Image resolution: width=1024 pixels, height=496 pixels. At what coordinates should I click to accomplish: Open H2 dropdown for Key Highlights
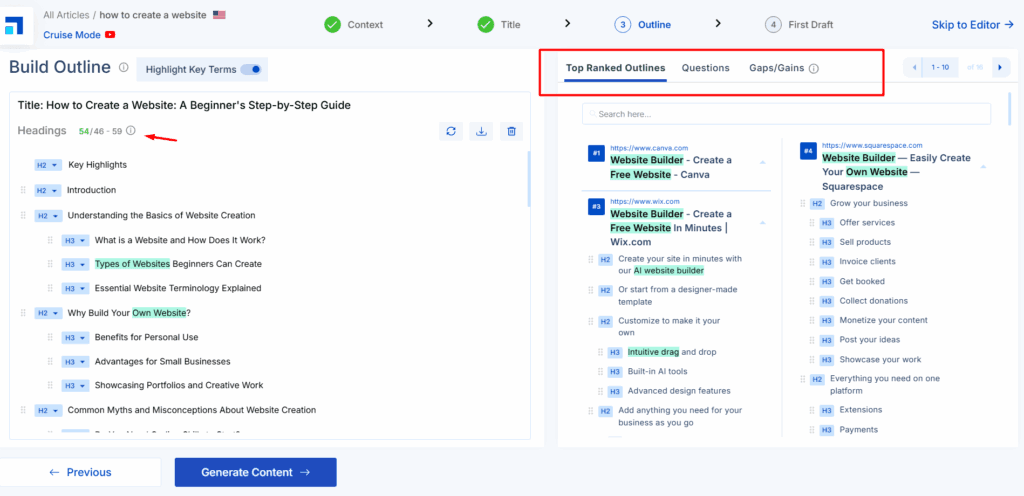(x=48, y=165)
